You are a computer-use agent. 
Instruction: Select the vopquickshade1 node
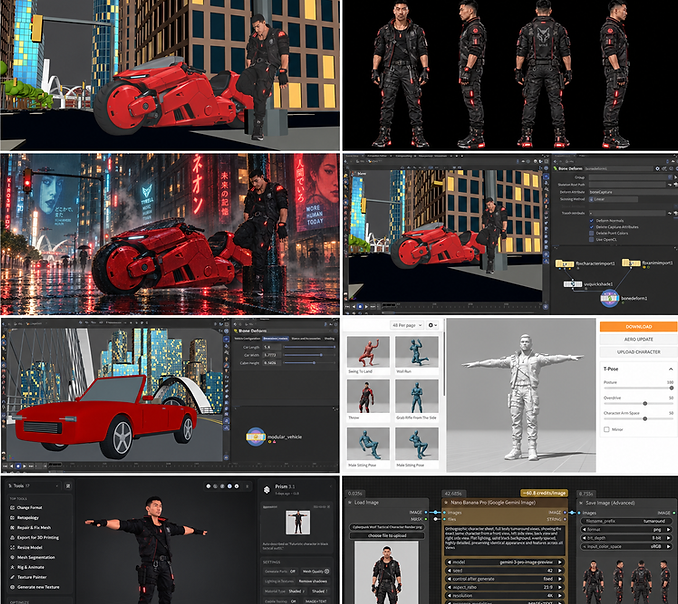coord(572,284)
